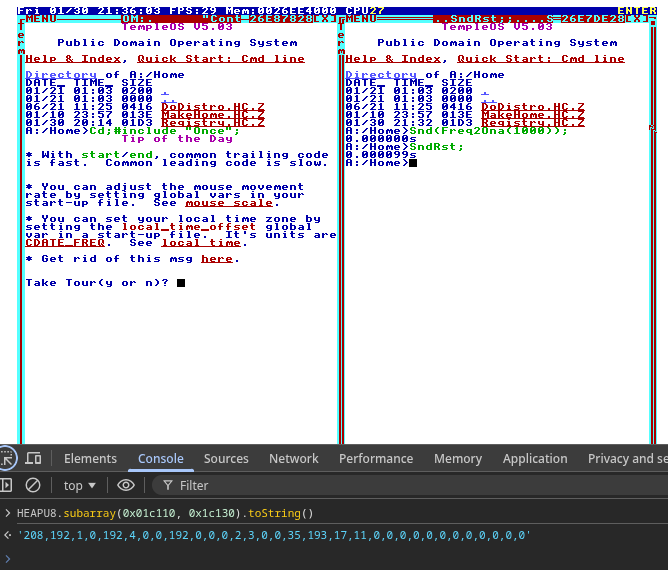Select the Memory tab in DevTools
This screenshot has width=668, height=570.
point(458,458)
